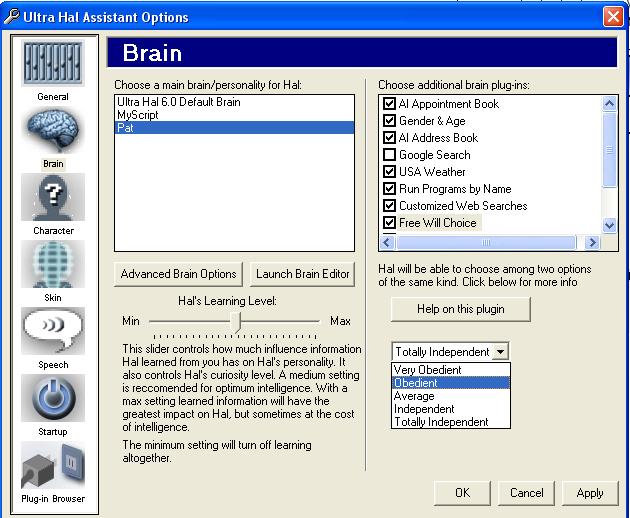Uncheck the Free Will Choice plug-in
The width and height of the screenshot is (630, 518).
point(389,223)
